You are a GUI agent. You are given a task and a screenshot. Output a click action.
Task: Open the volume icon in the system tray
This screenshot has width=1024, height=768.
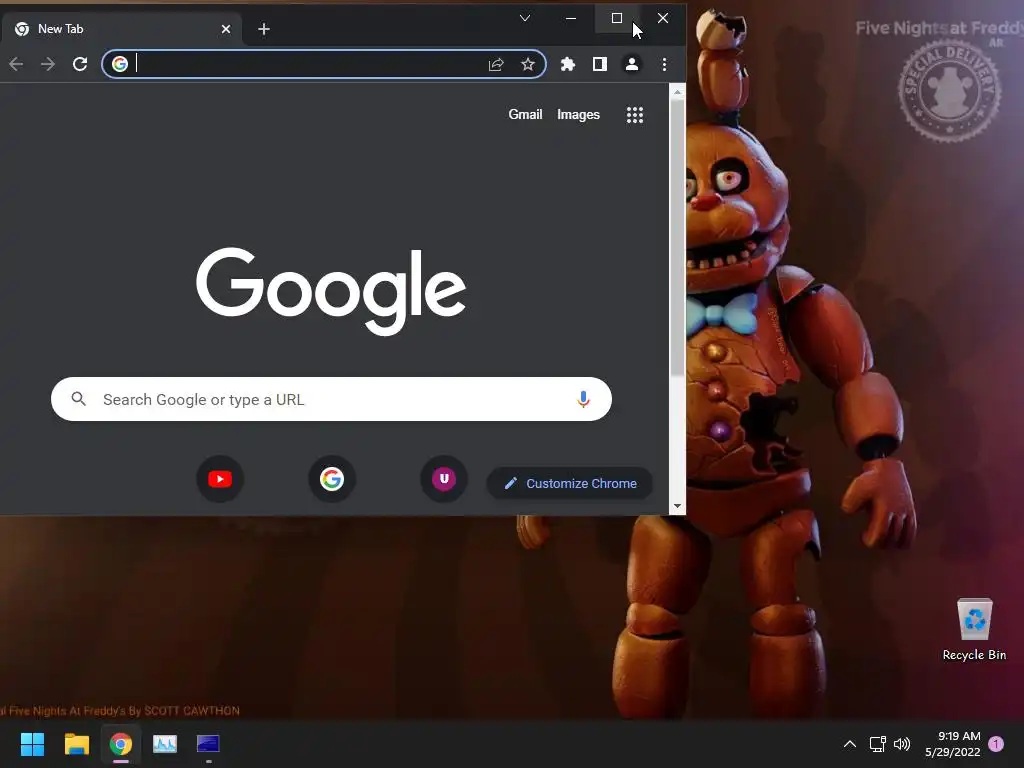coord(902,744)
